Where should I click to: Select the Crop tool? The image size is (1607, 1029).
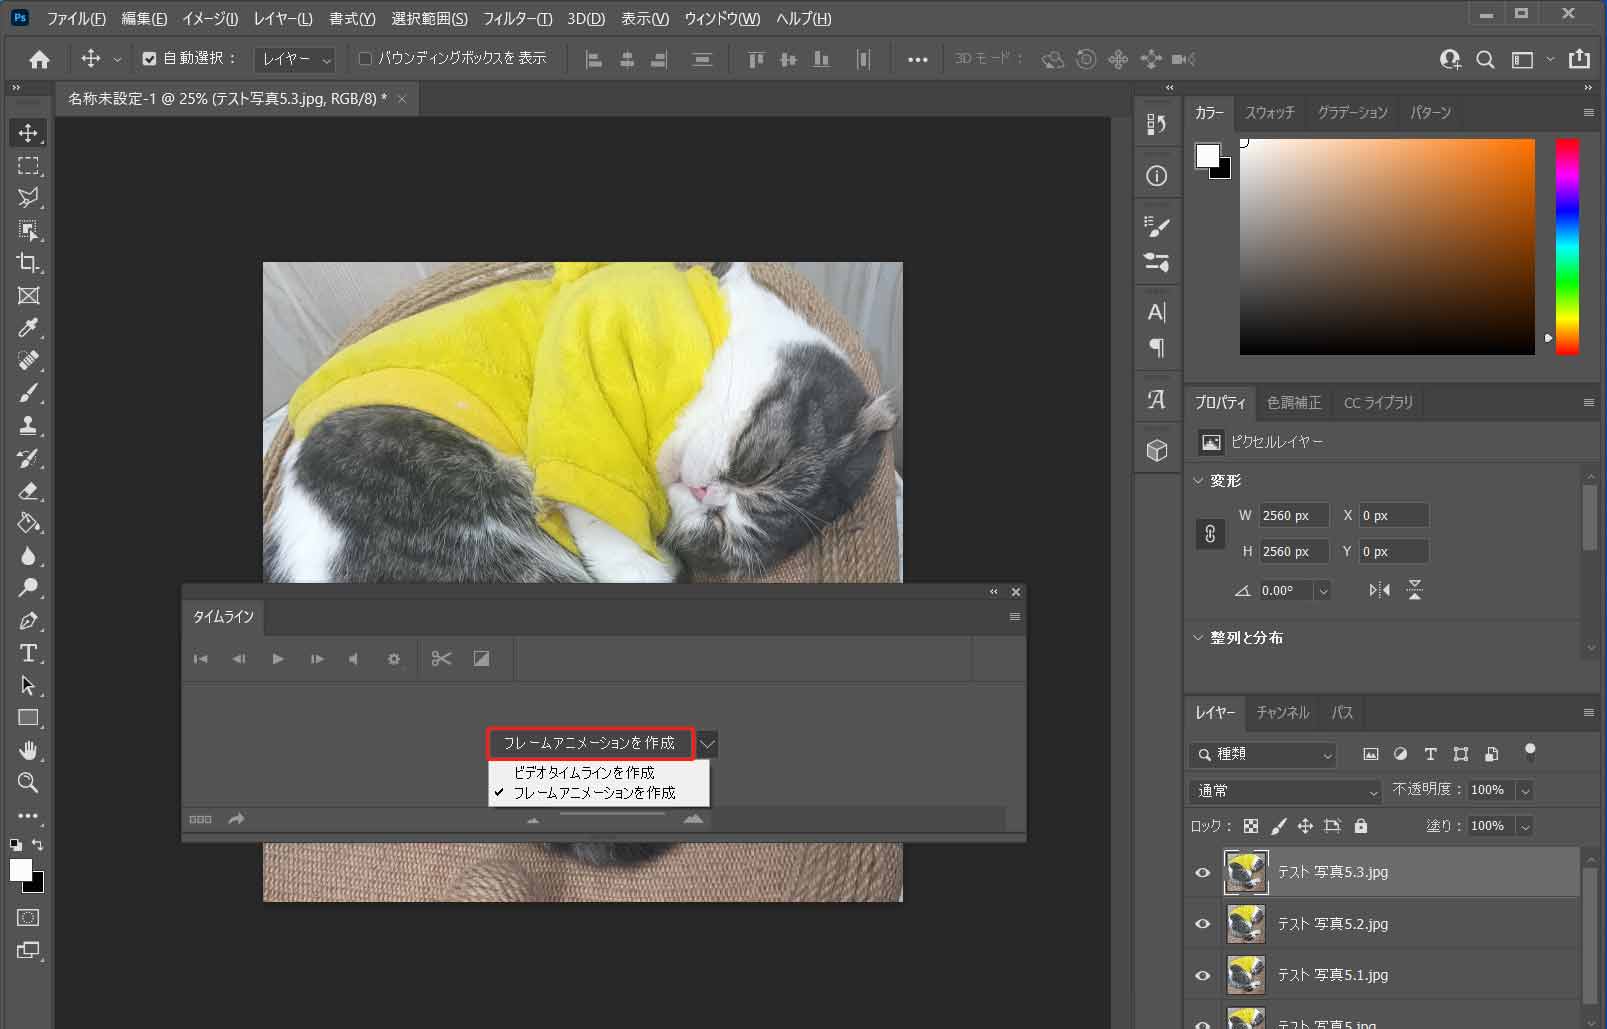coord(28,263)
